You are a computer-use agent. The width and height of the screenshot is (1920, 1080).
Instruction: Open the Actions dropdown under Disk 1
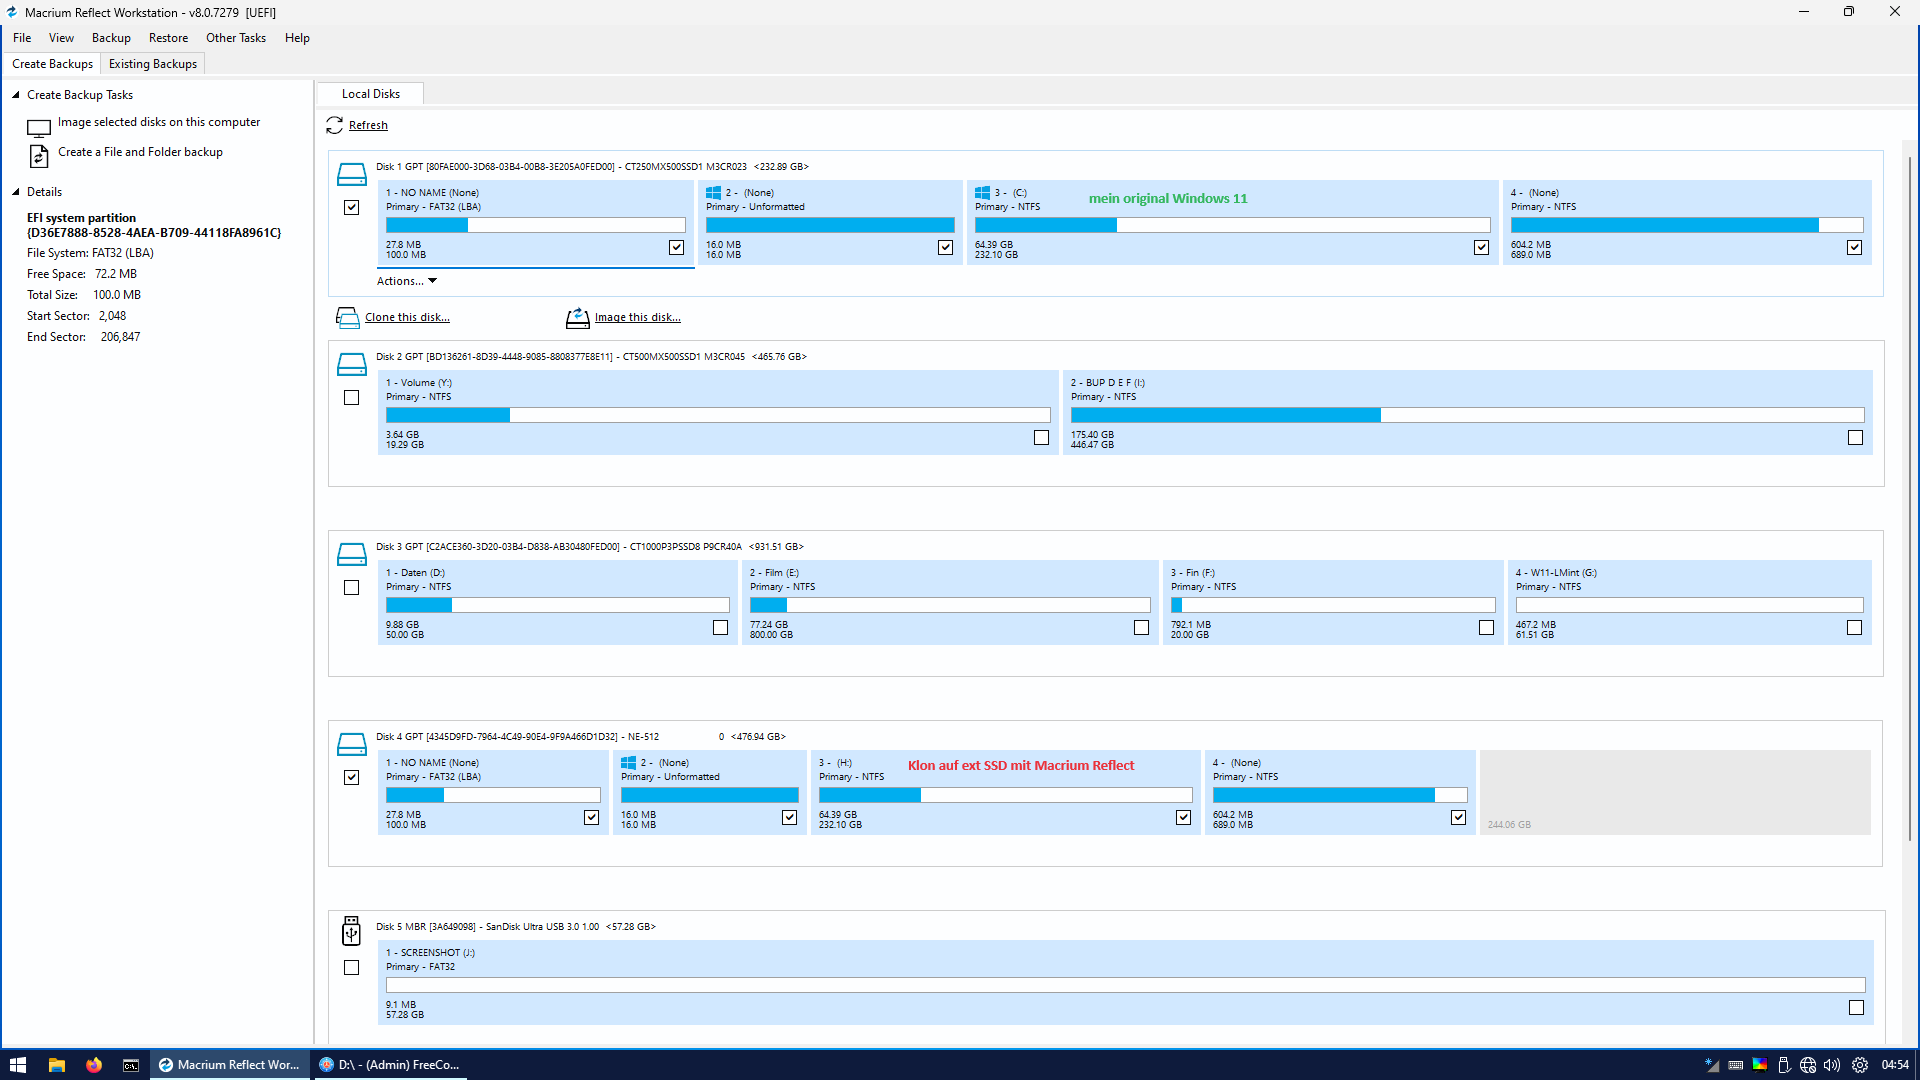point(406,281)
